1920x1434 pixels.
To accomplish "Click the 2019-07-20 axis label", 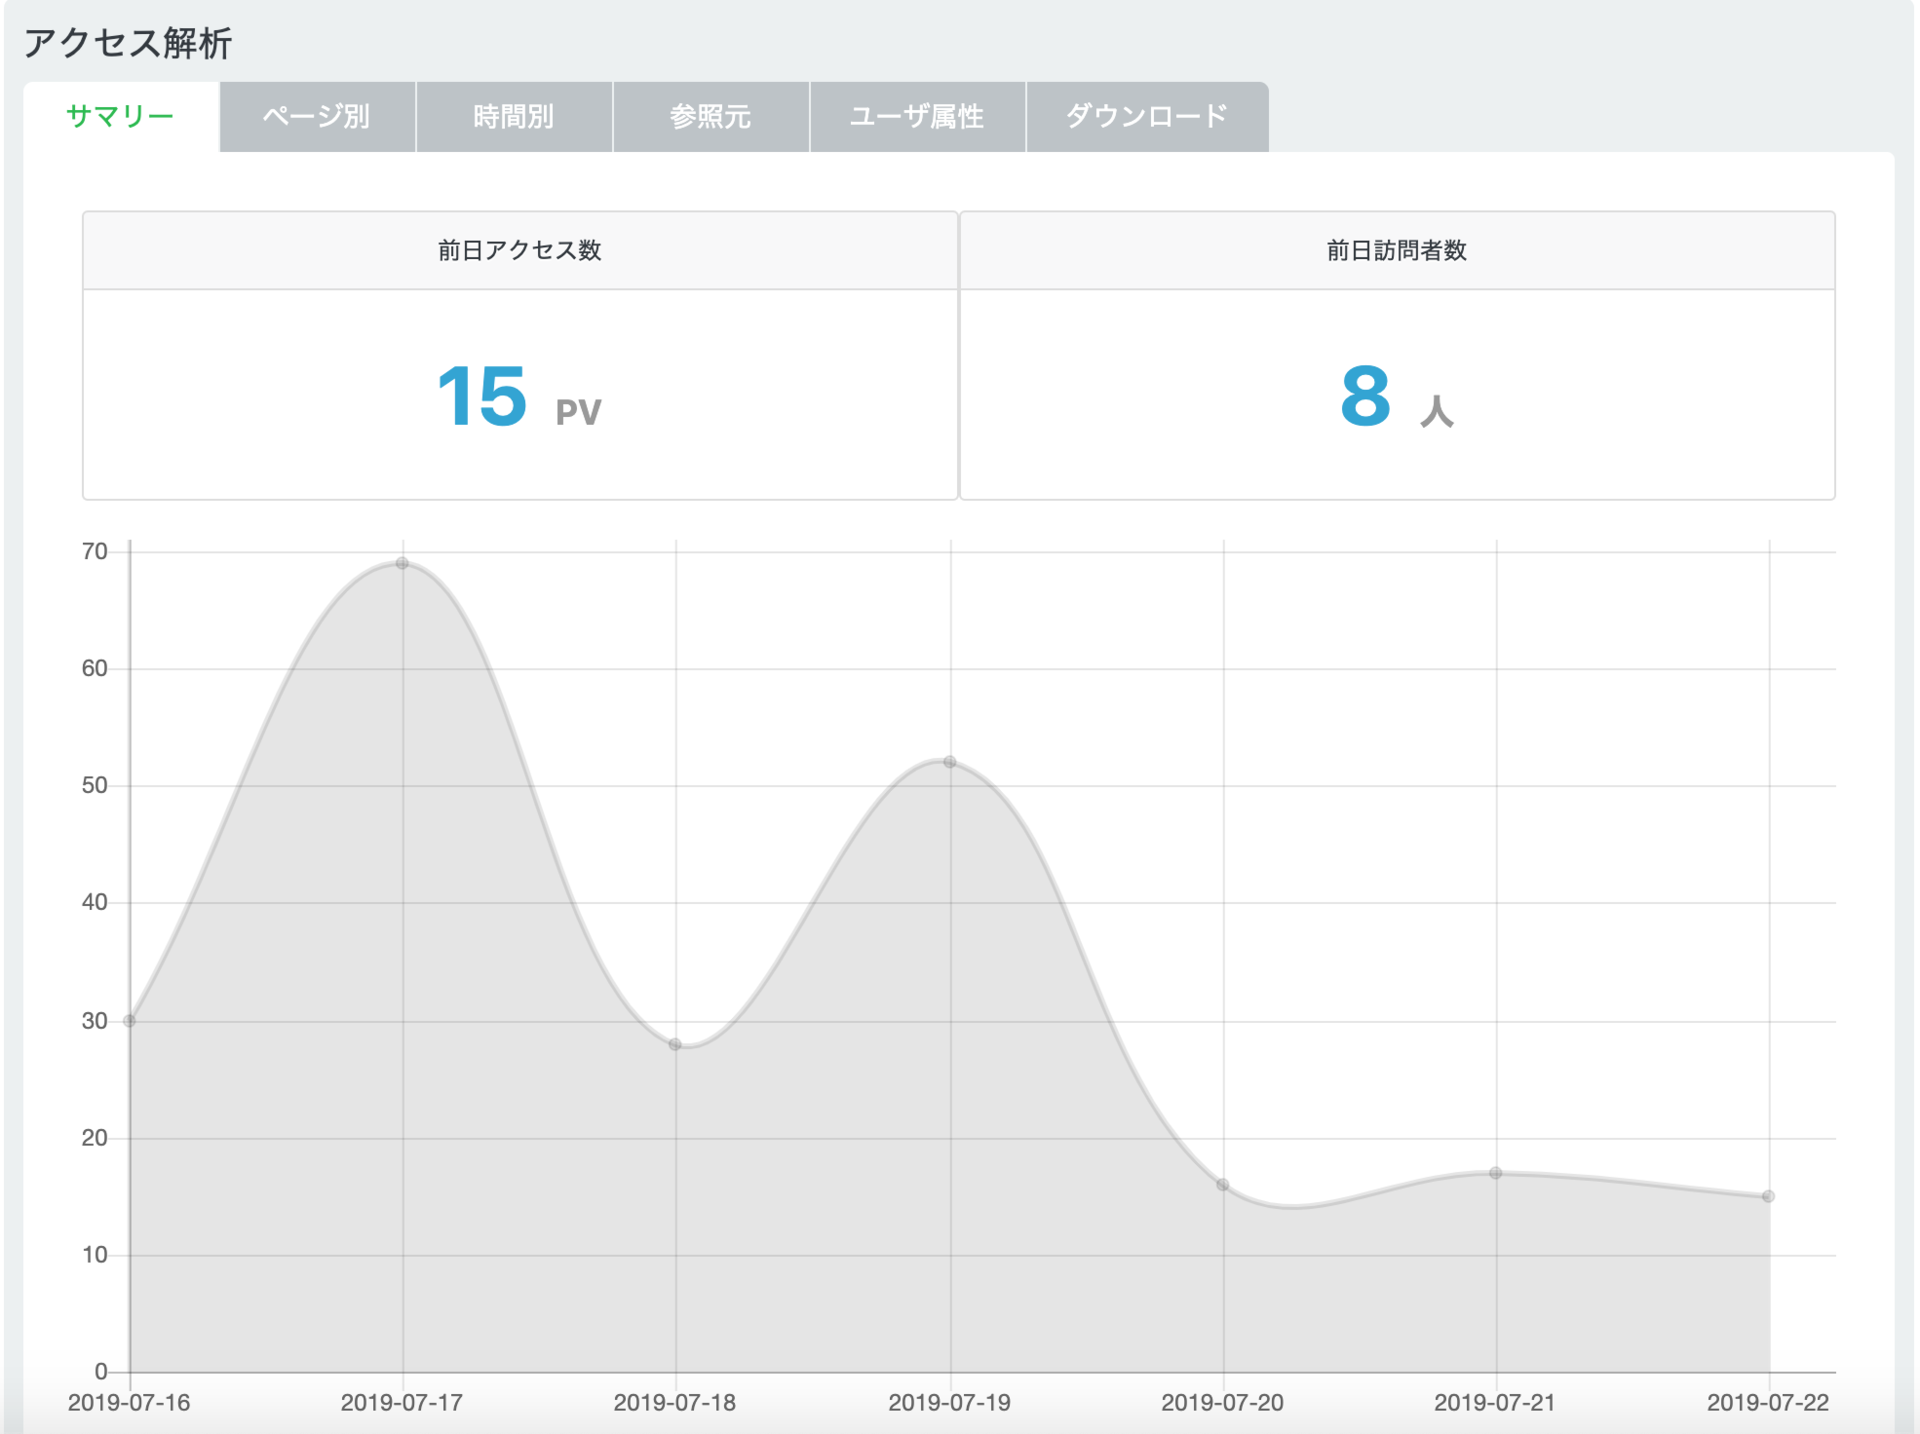I will tap(1223, 1403).
